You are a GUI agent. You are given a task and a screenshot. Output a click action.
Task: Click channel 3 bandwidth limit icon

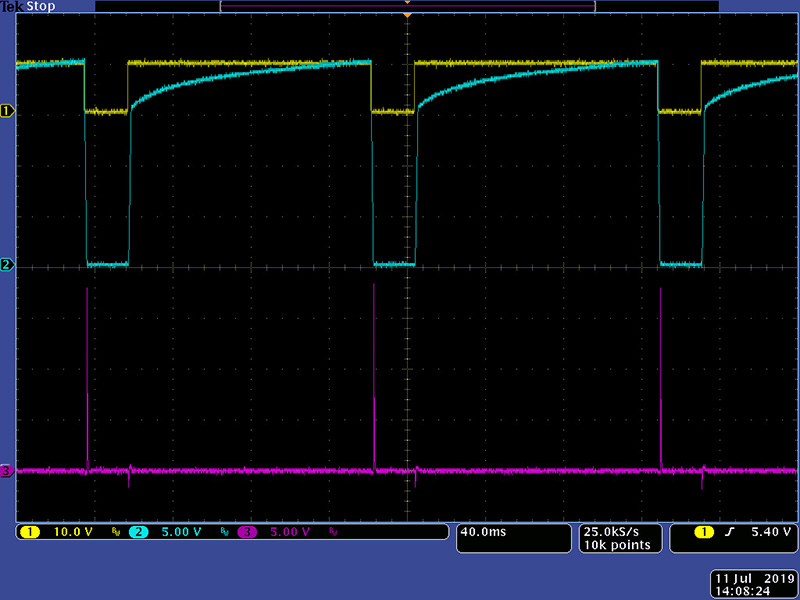pyautogui.click(x=333, y=532)
